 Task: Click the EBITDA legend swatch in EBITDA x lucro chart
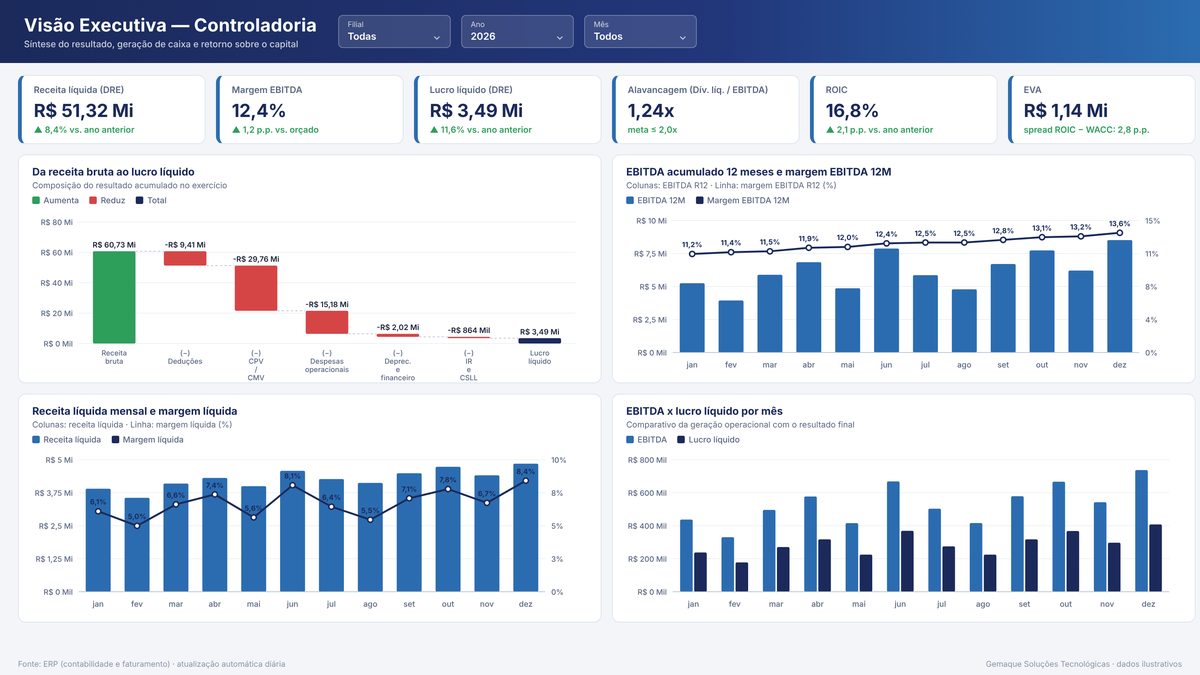[631, 440]
